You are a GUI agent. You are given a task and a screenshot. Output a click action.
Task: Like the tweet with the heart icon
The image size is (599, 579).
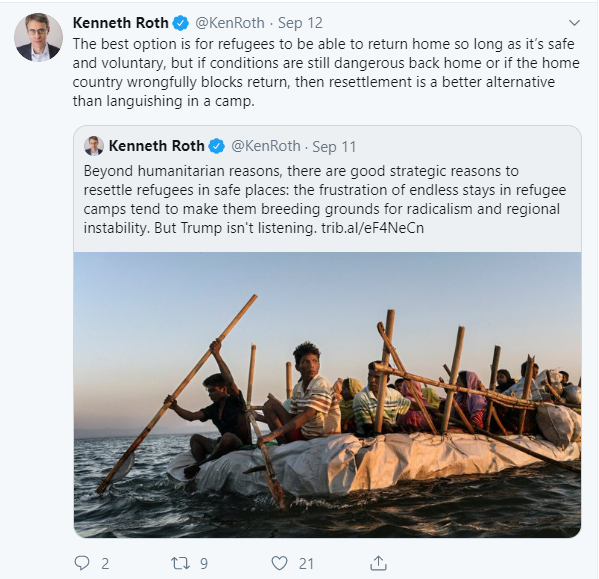tap(279, 563)
